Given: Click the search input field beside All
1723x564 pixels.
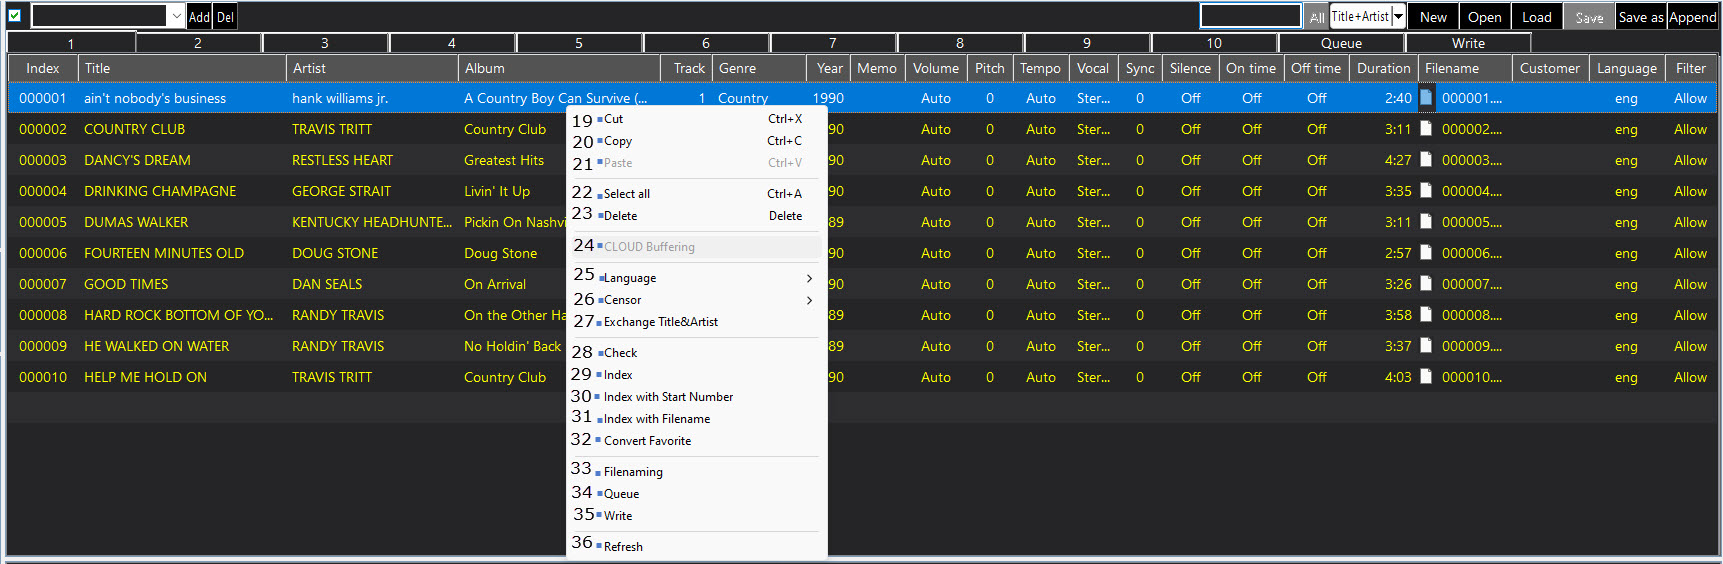Looking at the screenshot, I should click(x=1250, y=17).
